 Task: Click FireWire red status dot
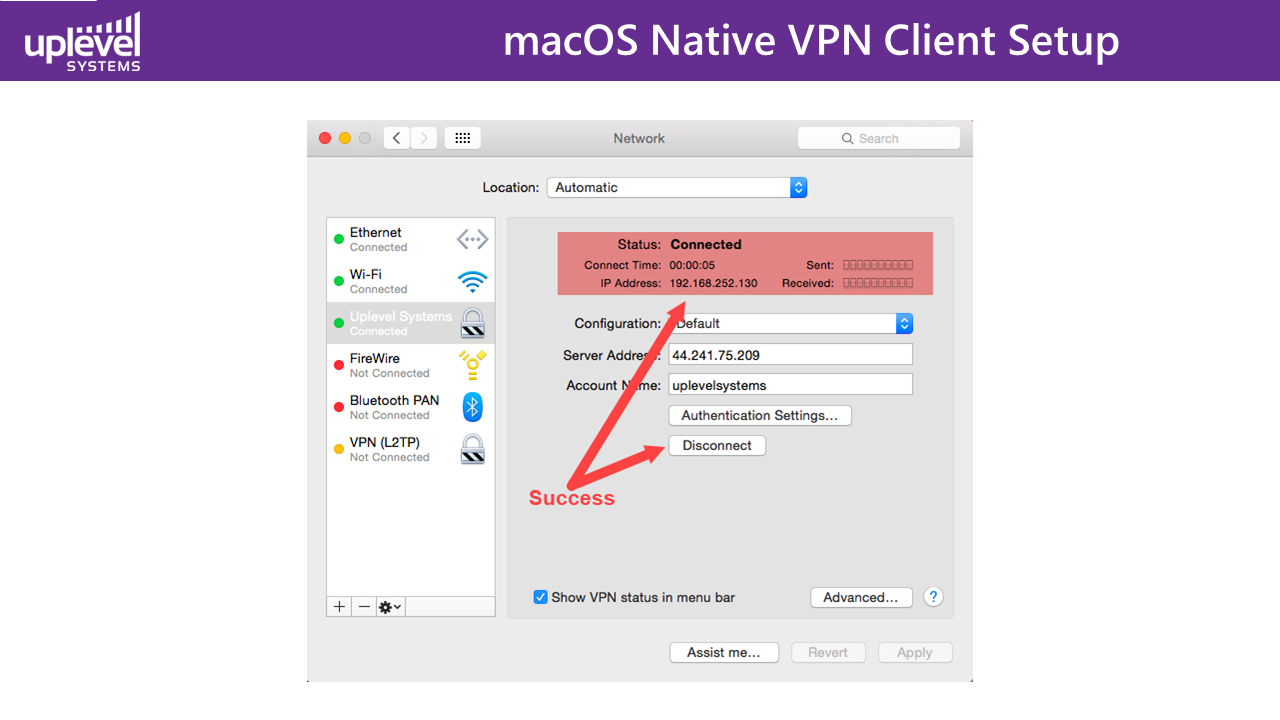click(339, 366)
